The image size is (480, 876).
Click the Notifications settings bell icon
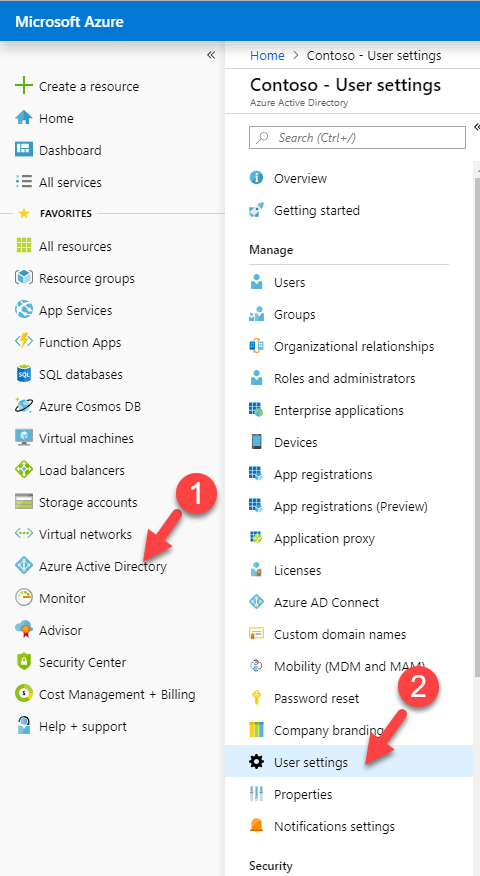256,826
